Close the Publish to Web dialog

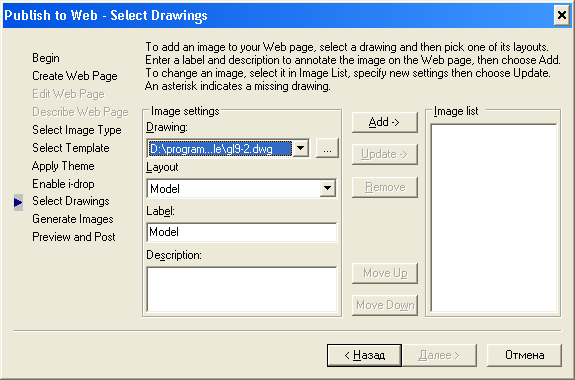(561, 15)
